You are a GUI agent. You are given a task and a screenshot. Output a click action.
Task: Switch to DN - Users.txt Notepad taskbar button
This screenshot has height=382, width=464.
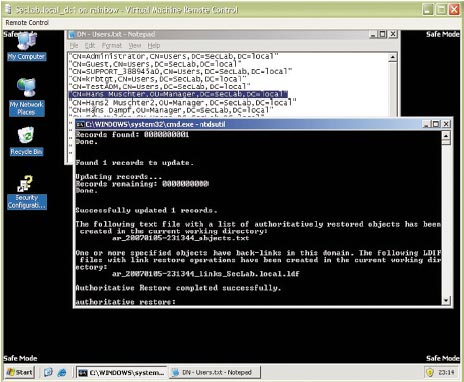[x=215, y=372]
